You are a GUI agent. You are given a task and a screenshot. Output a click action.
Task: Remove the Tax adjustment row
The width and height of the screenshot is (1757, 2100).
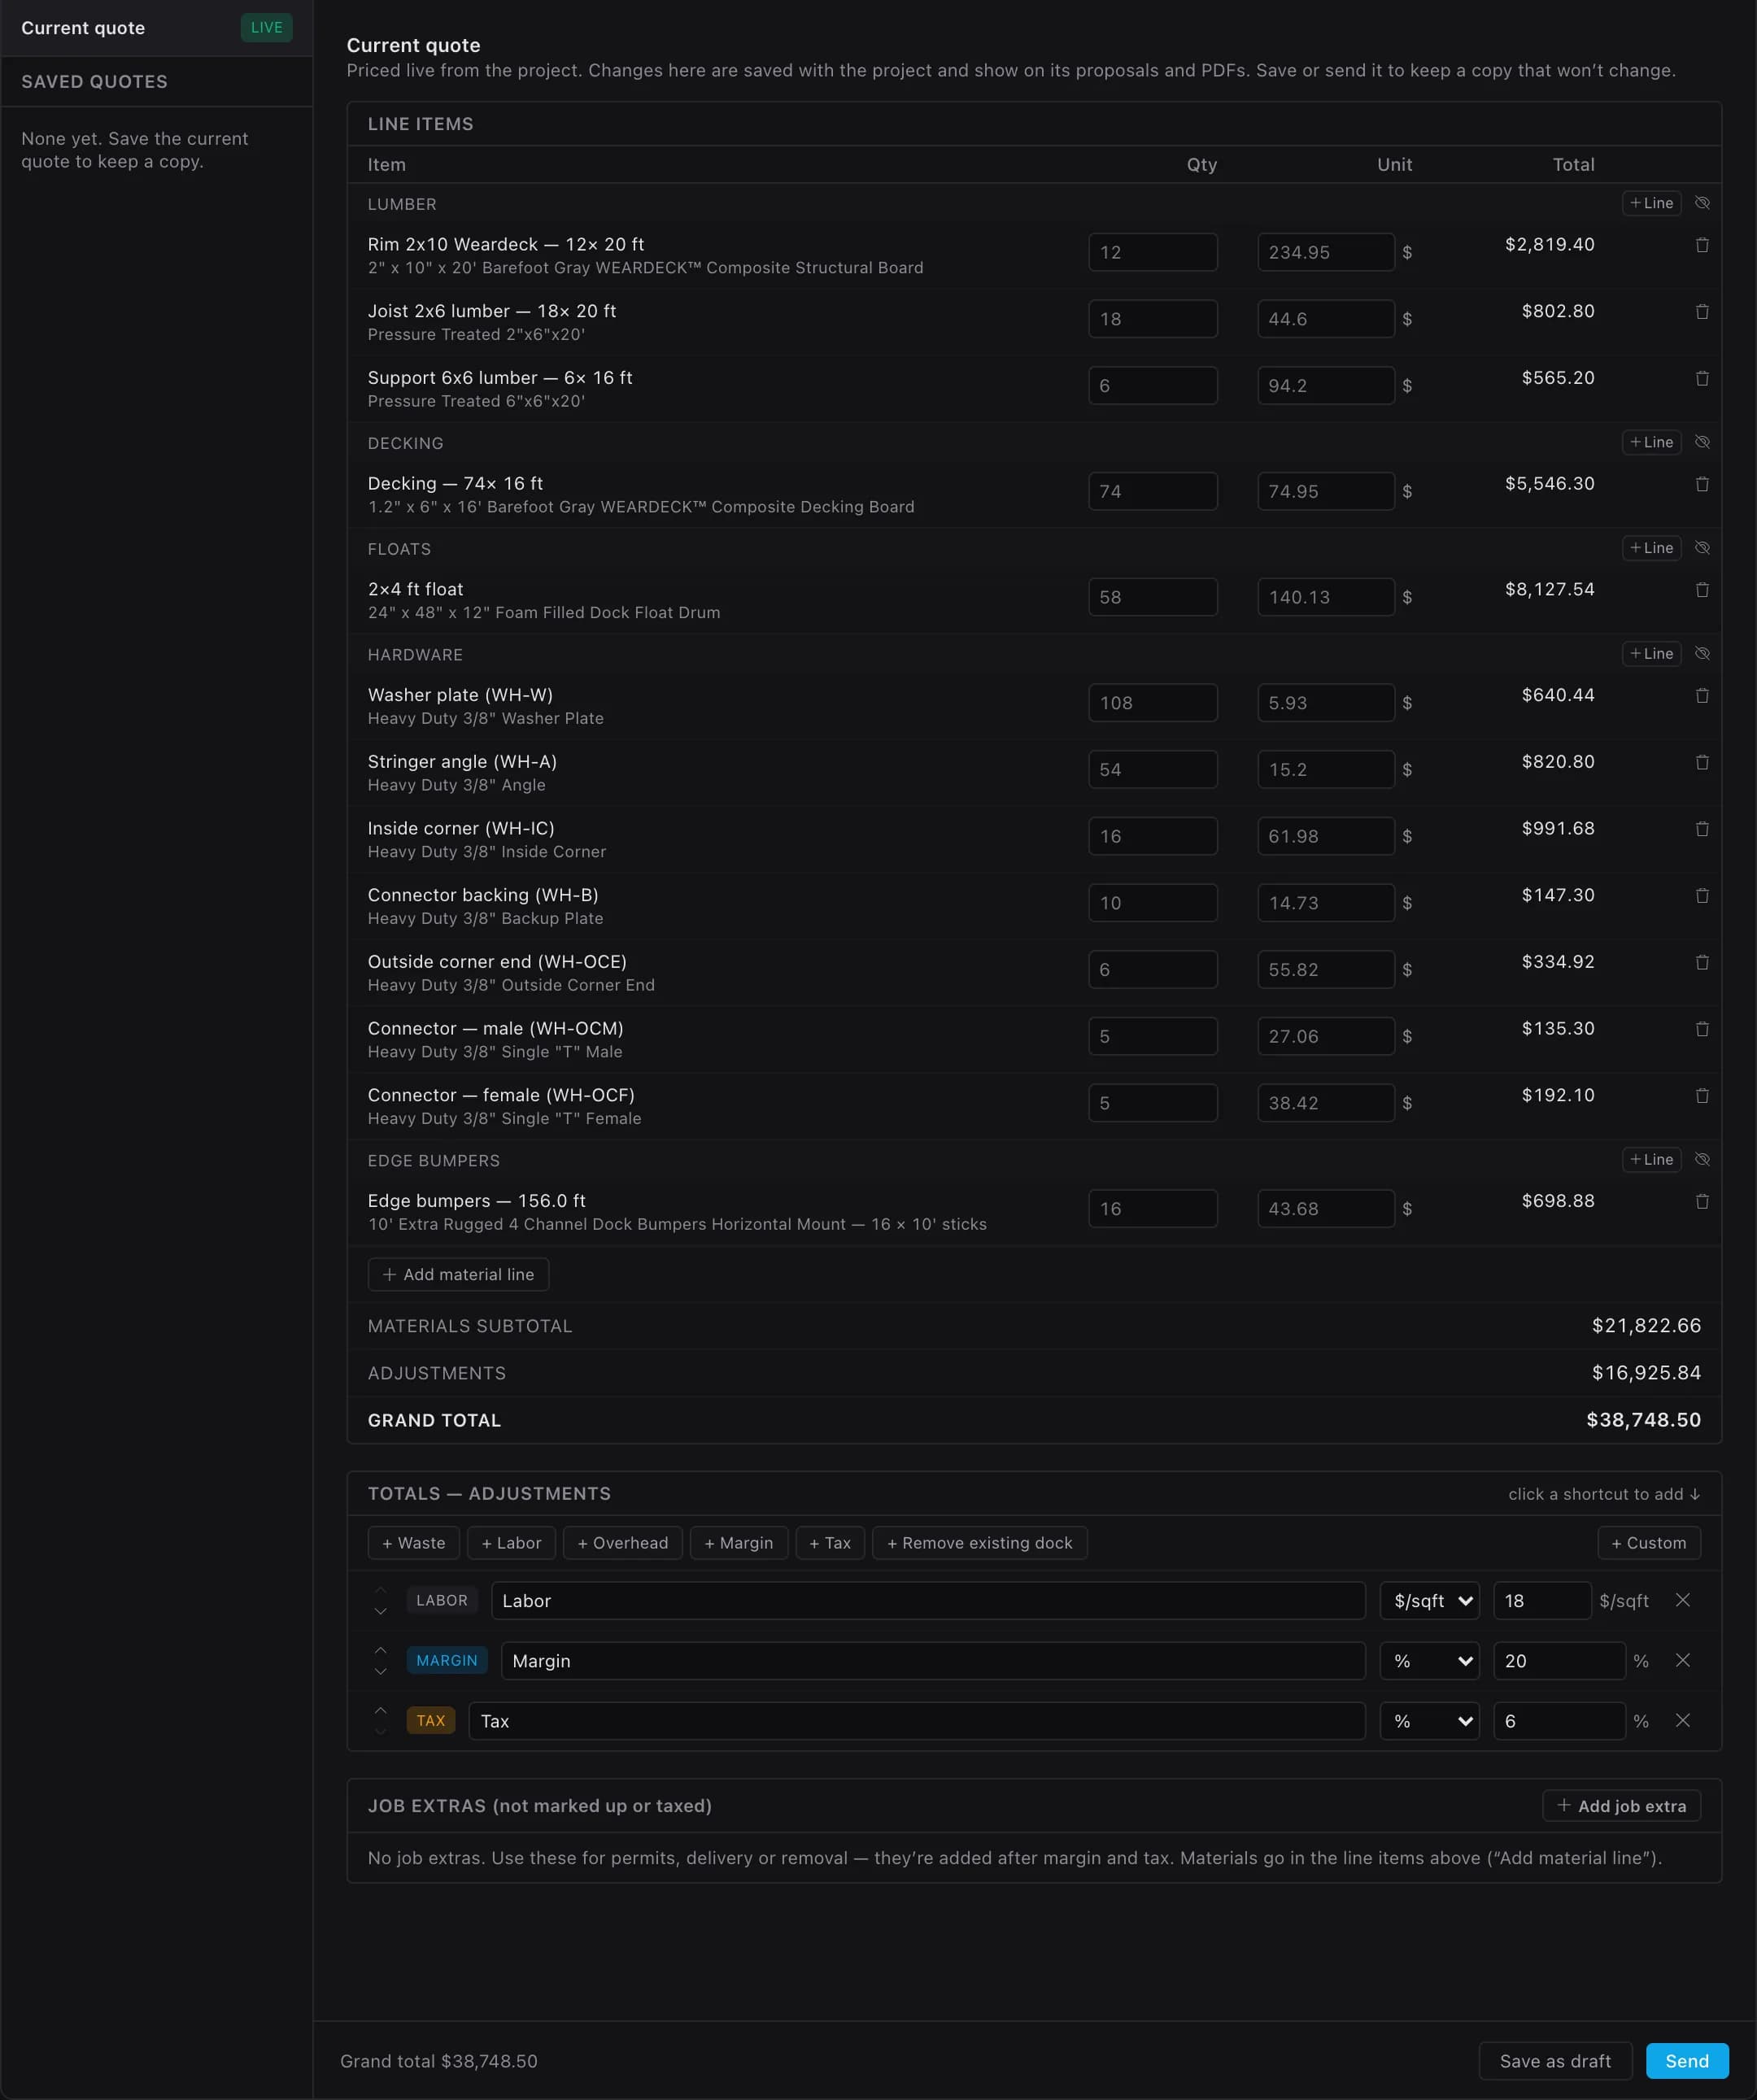coord(1683,1720)
